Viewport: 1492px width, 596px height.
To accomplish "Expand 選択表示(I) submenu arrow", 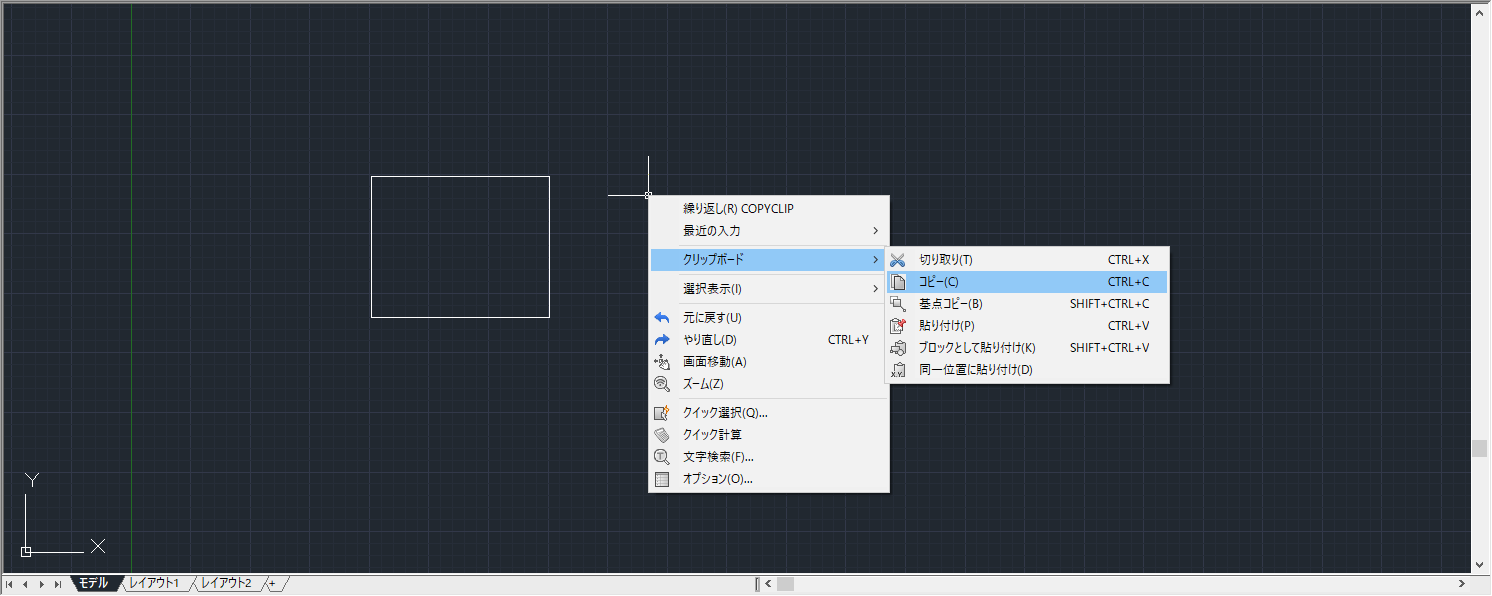I will 875,289.
